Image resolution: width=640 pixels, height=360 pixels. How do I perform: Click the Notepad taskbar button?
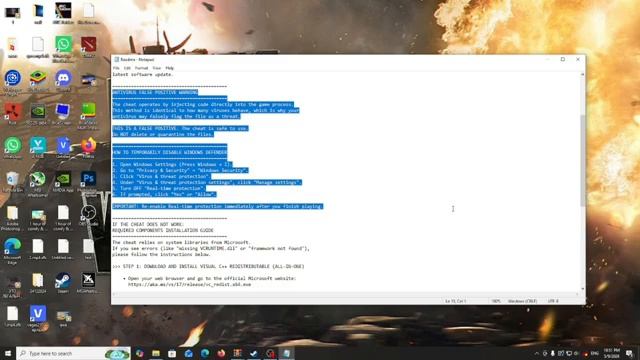click(286, 353)
